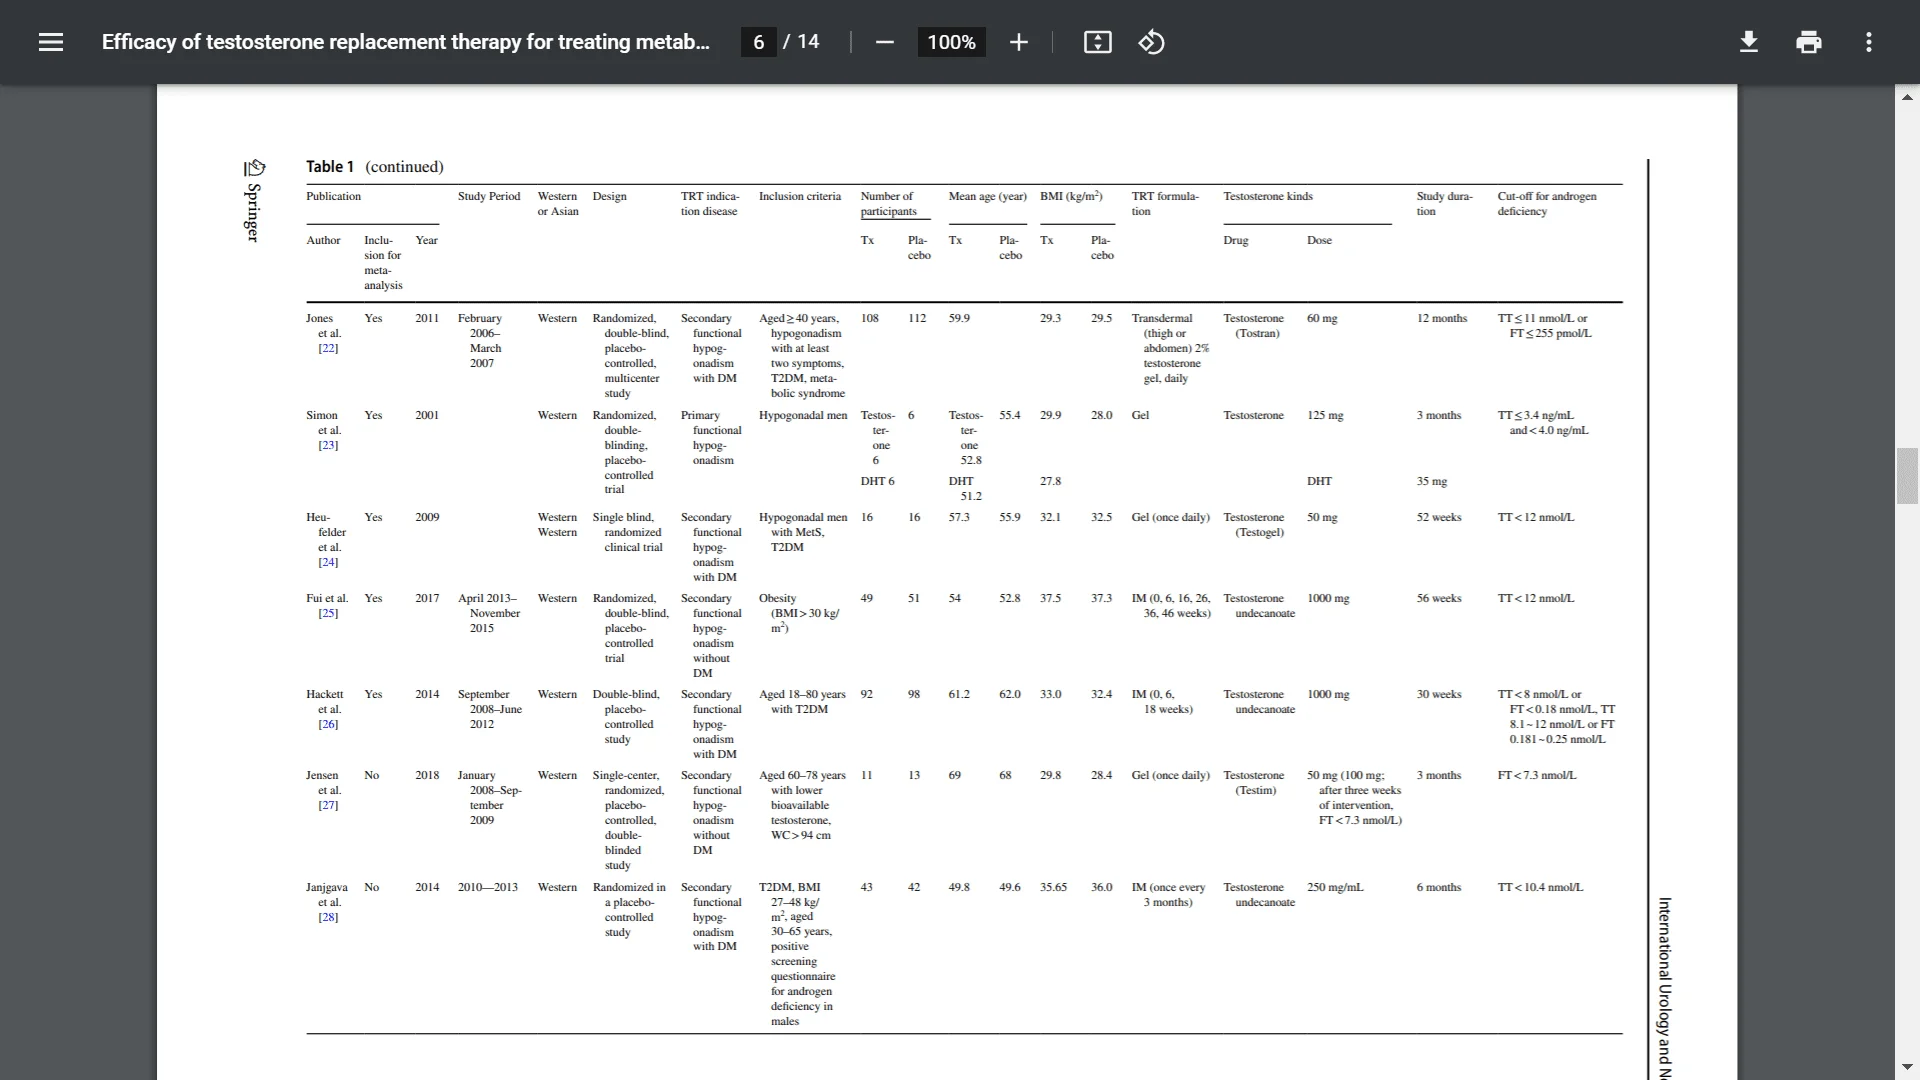Click the vertical scrollbar thumb

pyautogui.click(x=1907, y=477)
